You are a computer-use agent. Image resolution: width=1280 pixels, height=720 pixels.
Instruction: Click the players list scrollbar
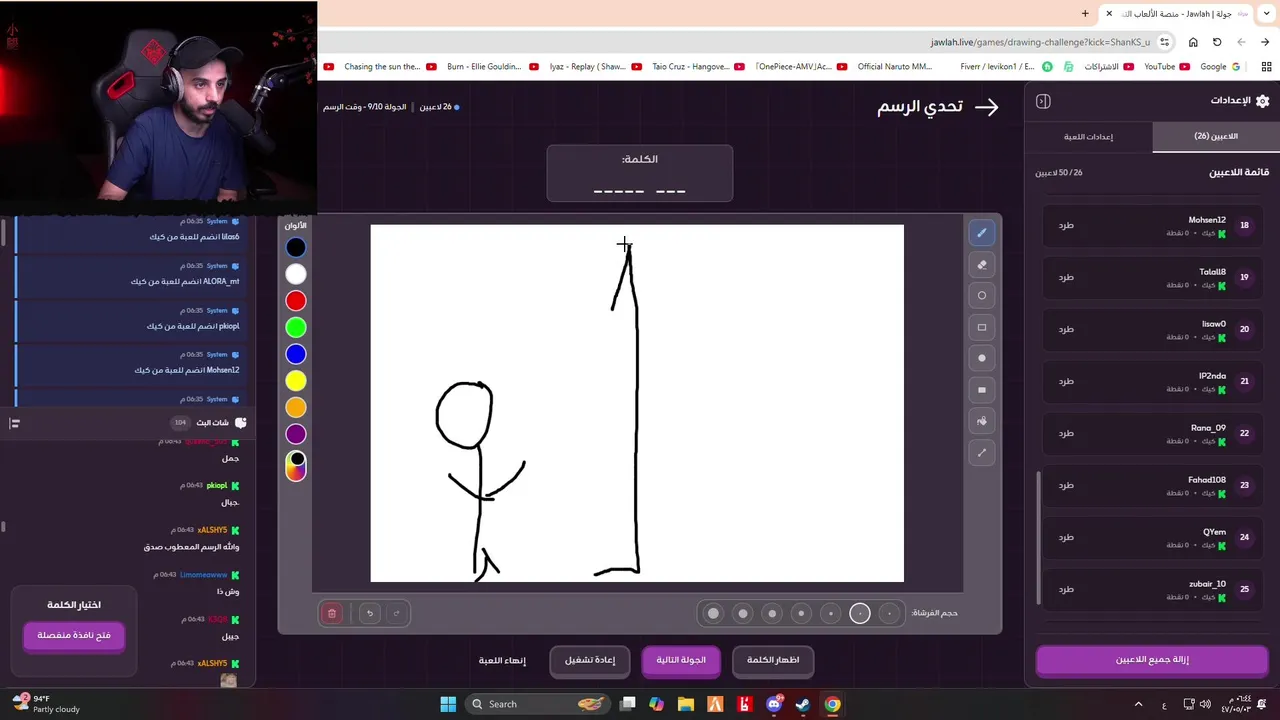pos(1037,540)
